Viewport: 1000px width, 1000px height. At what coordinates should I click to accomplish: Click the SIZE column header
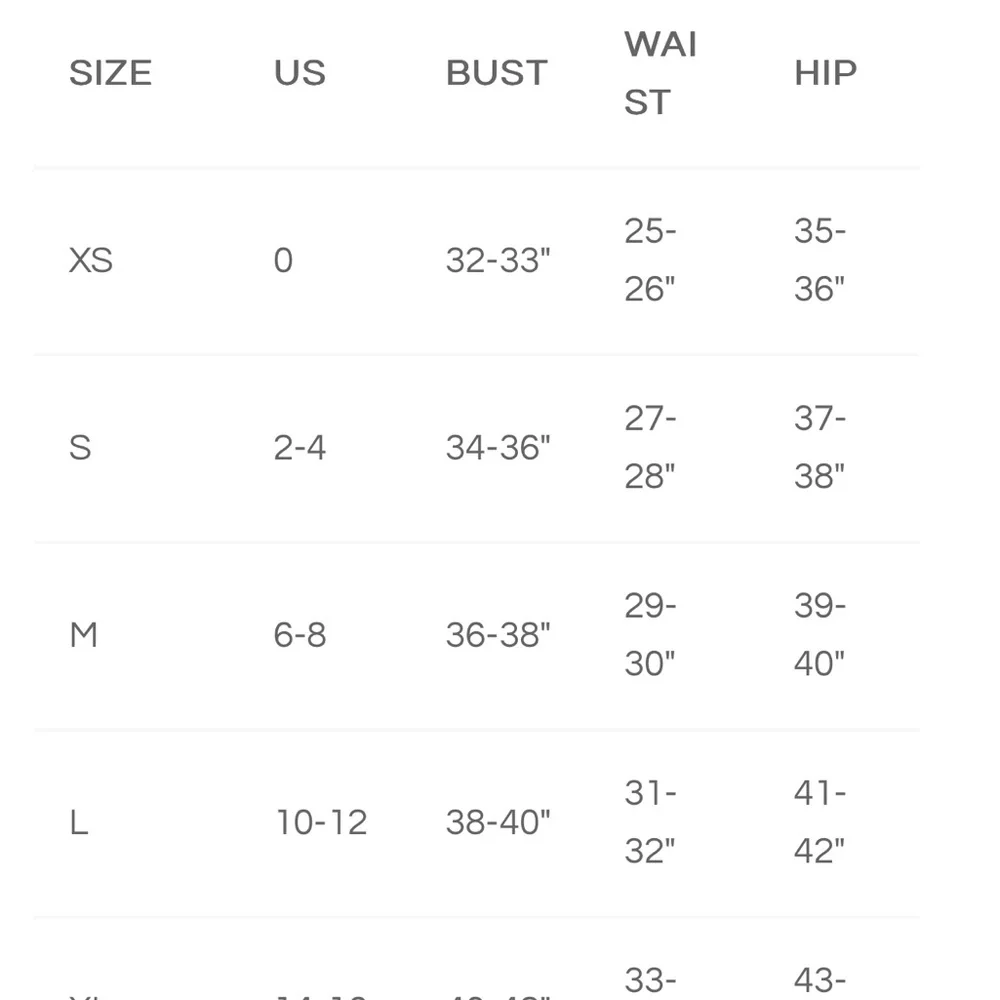click(110, 73)
